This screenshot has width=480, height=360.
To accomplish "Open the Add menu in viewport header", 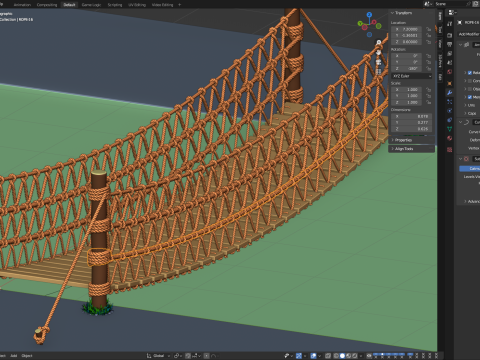I will point(14,356).
